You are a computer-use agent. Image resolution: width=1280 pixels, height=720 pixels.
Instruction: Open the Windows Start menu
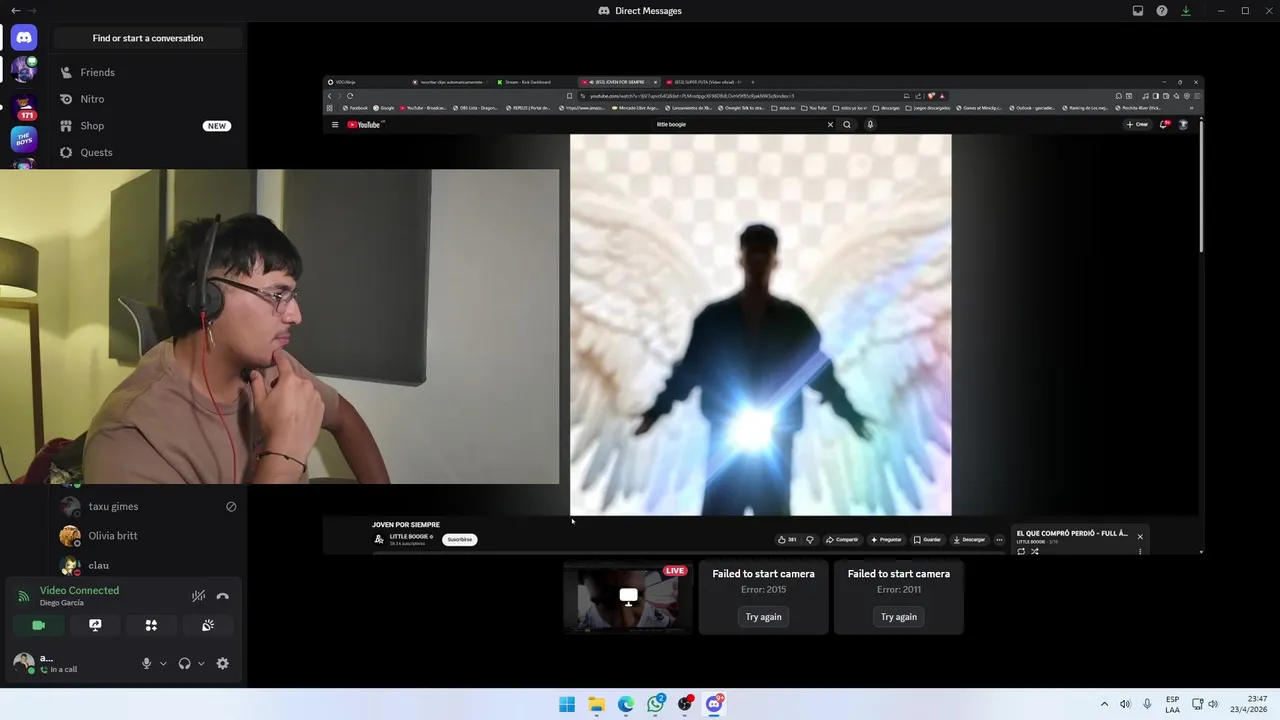(x=567, y=704)
